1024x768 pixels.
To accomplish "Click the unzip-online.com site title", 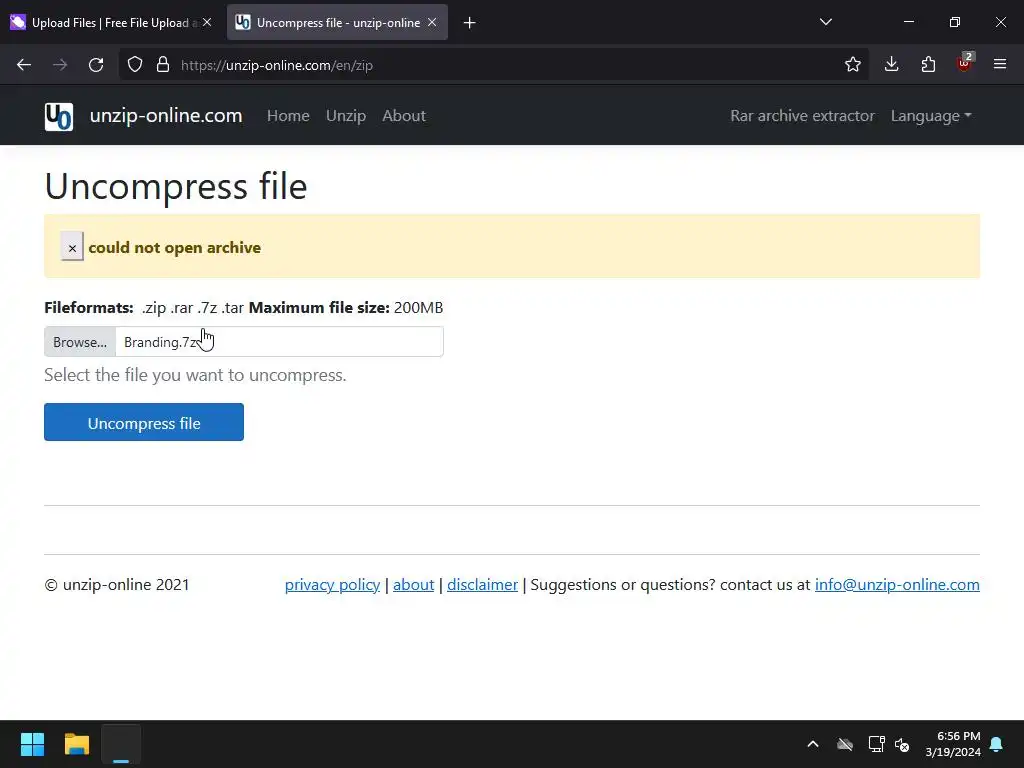I will (166, 116).
